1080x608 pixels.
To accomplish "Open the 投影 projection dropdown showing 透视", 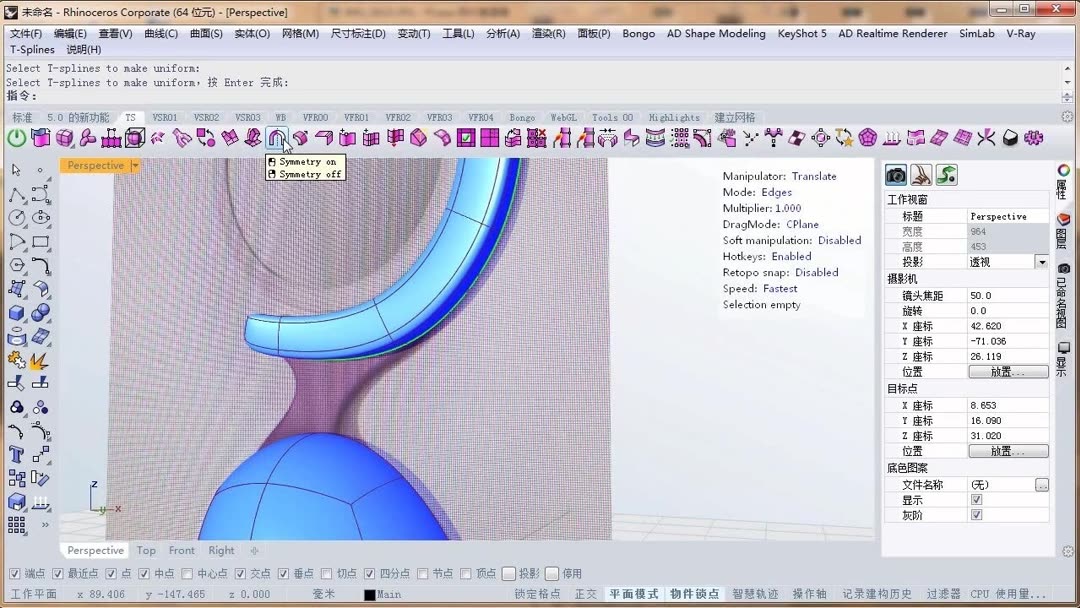I will click(x=1041, y=263).
